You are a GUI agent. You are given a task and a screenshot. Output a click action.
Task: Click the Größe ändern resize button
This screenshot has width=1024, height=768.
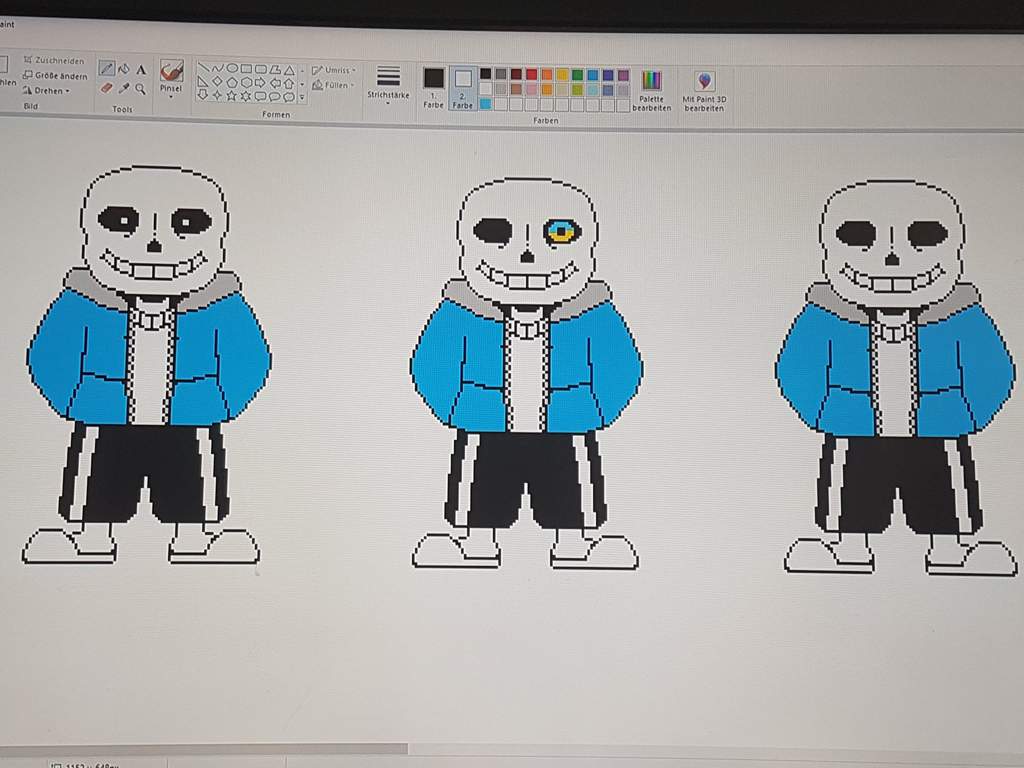click(x=55, y=76)
